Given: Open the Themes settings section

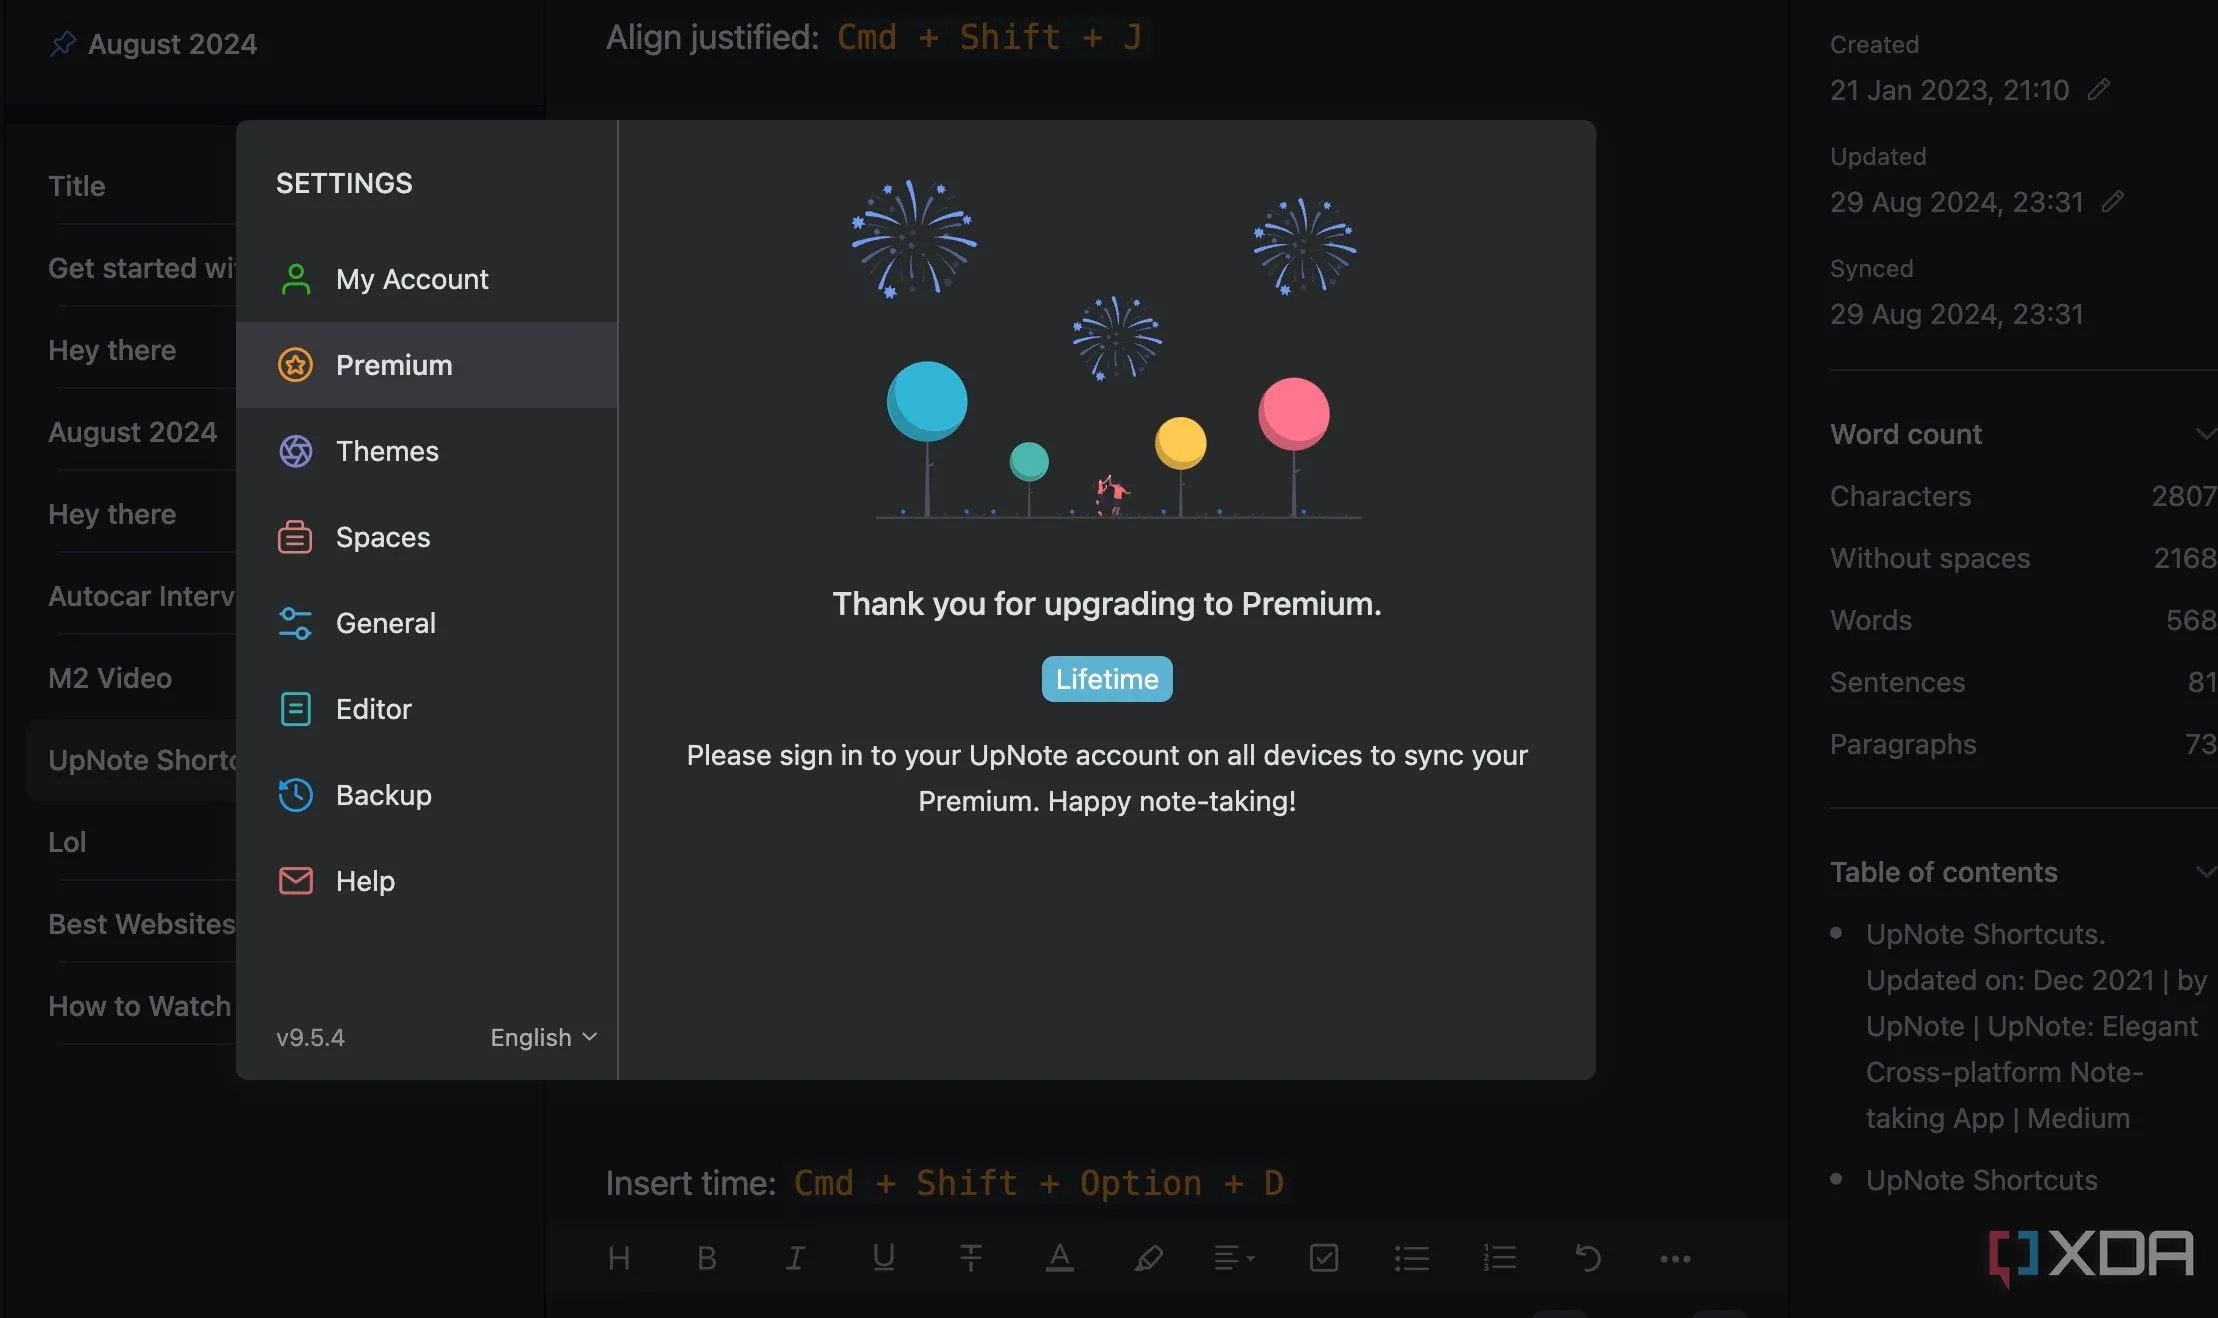Looking at the screenshot, I should coord(427,451).
